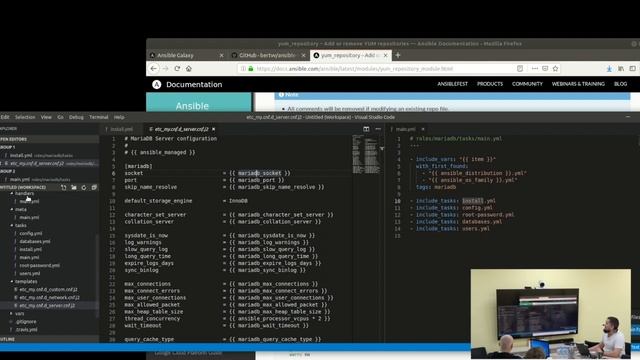Viewport: 640px width, 360px height.
Task: Click the editor minimap preview
Action: pyautogui.click(x=366, y=155)
